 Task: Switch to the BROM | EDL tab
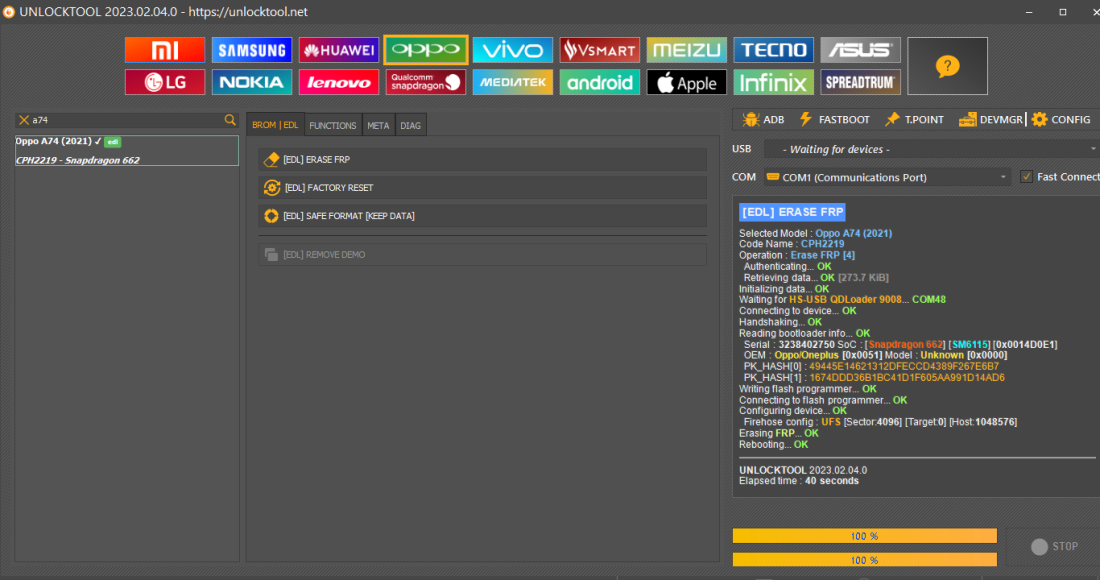[x=275, y=125]
